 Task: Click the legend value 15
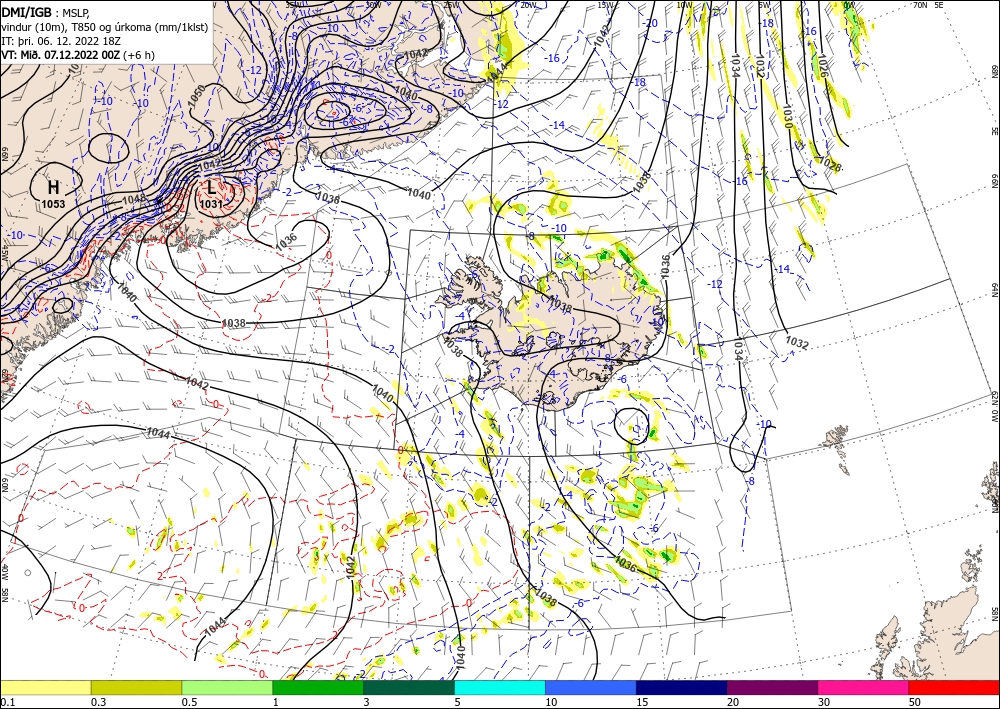pyautogui.click(x=643, y=702)
